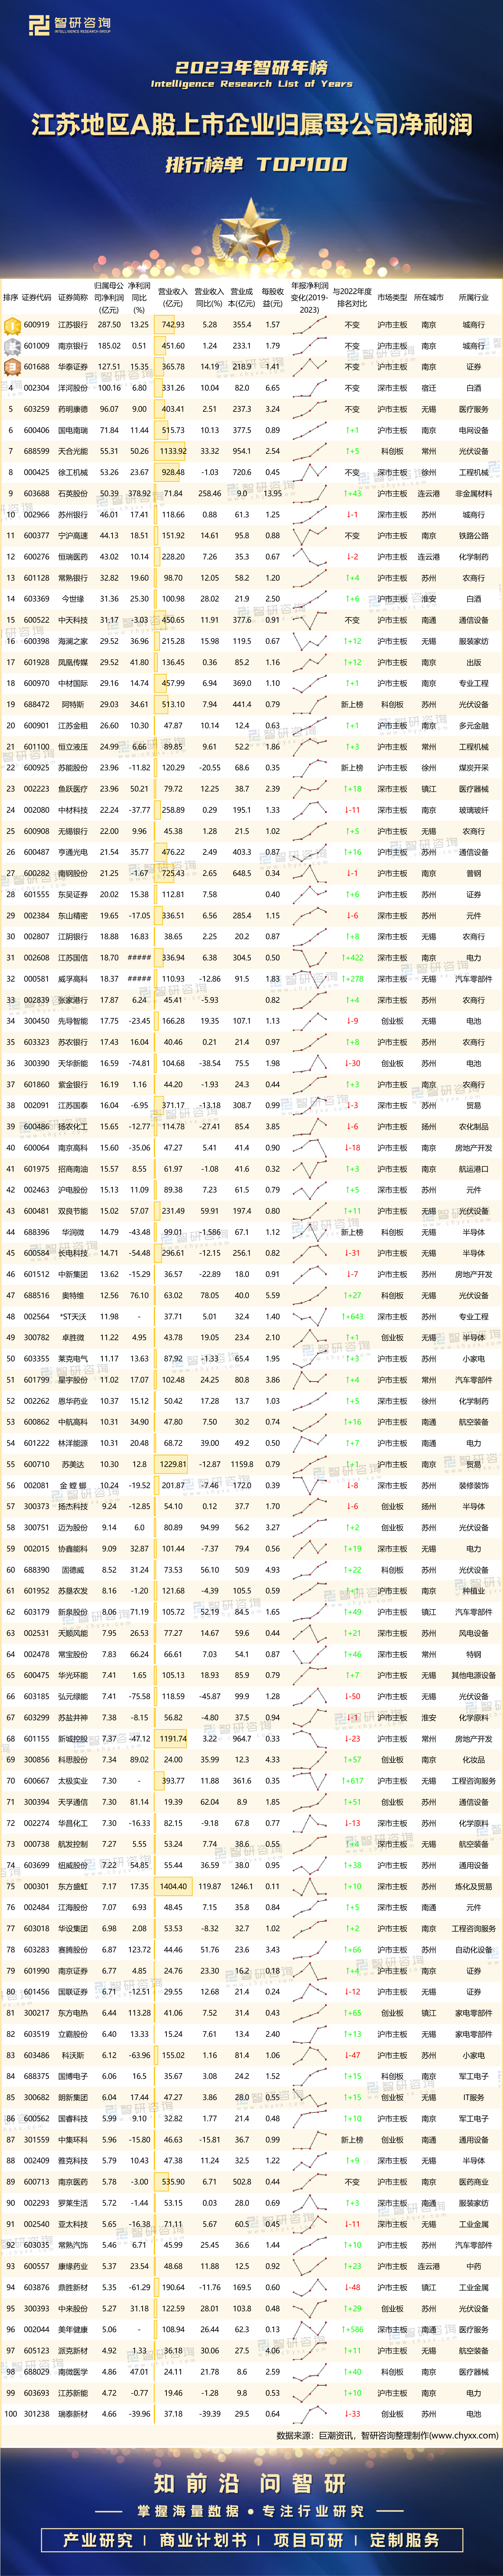Screen dimensions: 503x2576
Task: Click the revenue value 1133.92
Action: [173, 451]
